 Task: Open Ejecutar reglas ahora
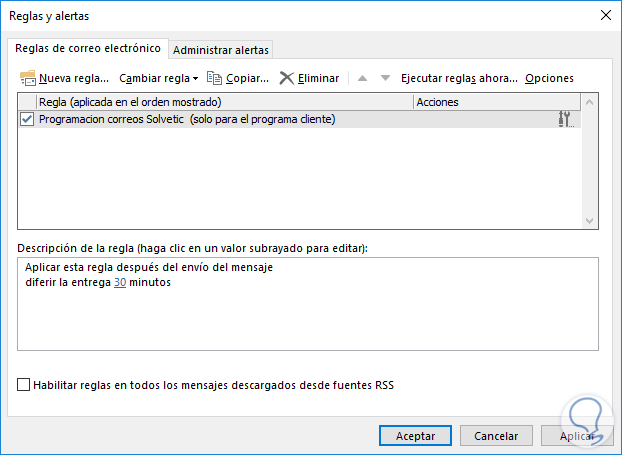459,77
